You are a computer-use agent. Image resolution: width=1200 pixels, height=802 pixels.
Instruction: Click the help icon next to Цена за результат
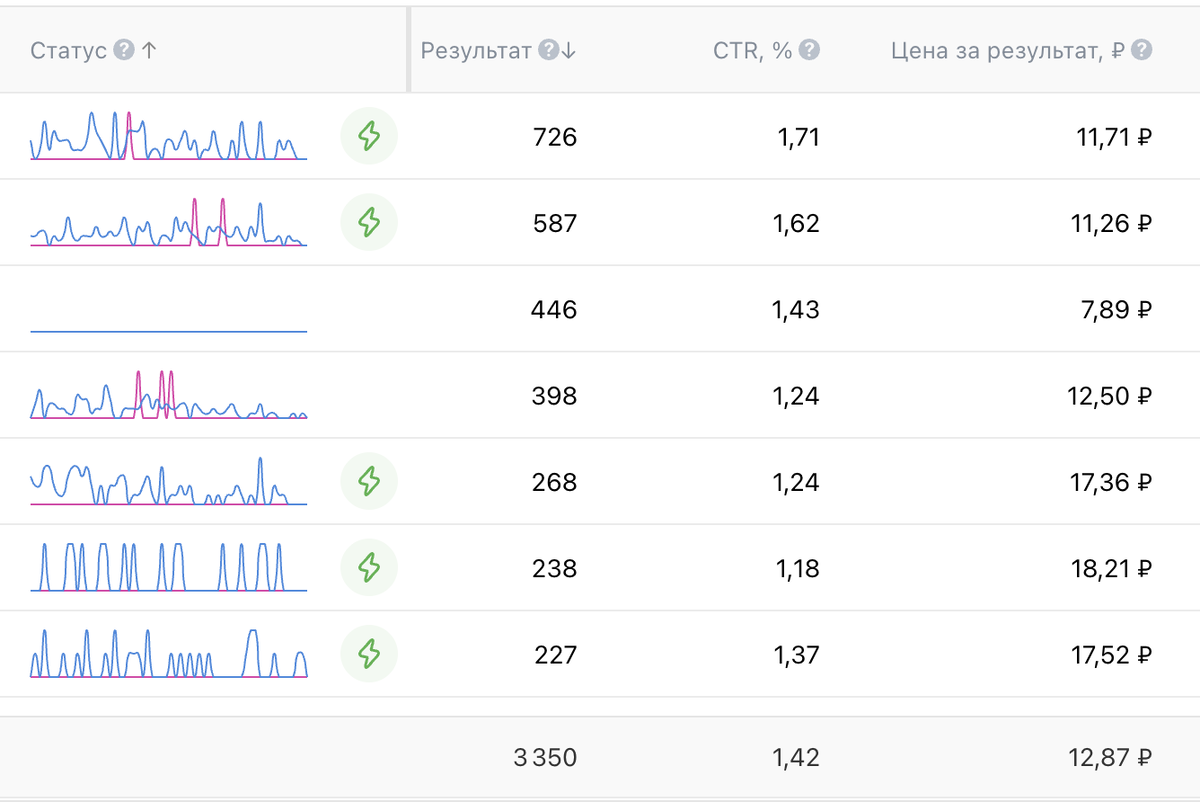point(1142,50)
